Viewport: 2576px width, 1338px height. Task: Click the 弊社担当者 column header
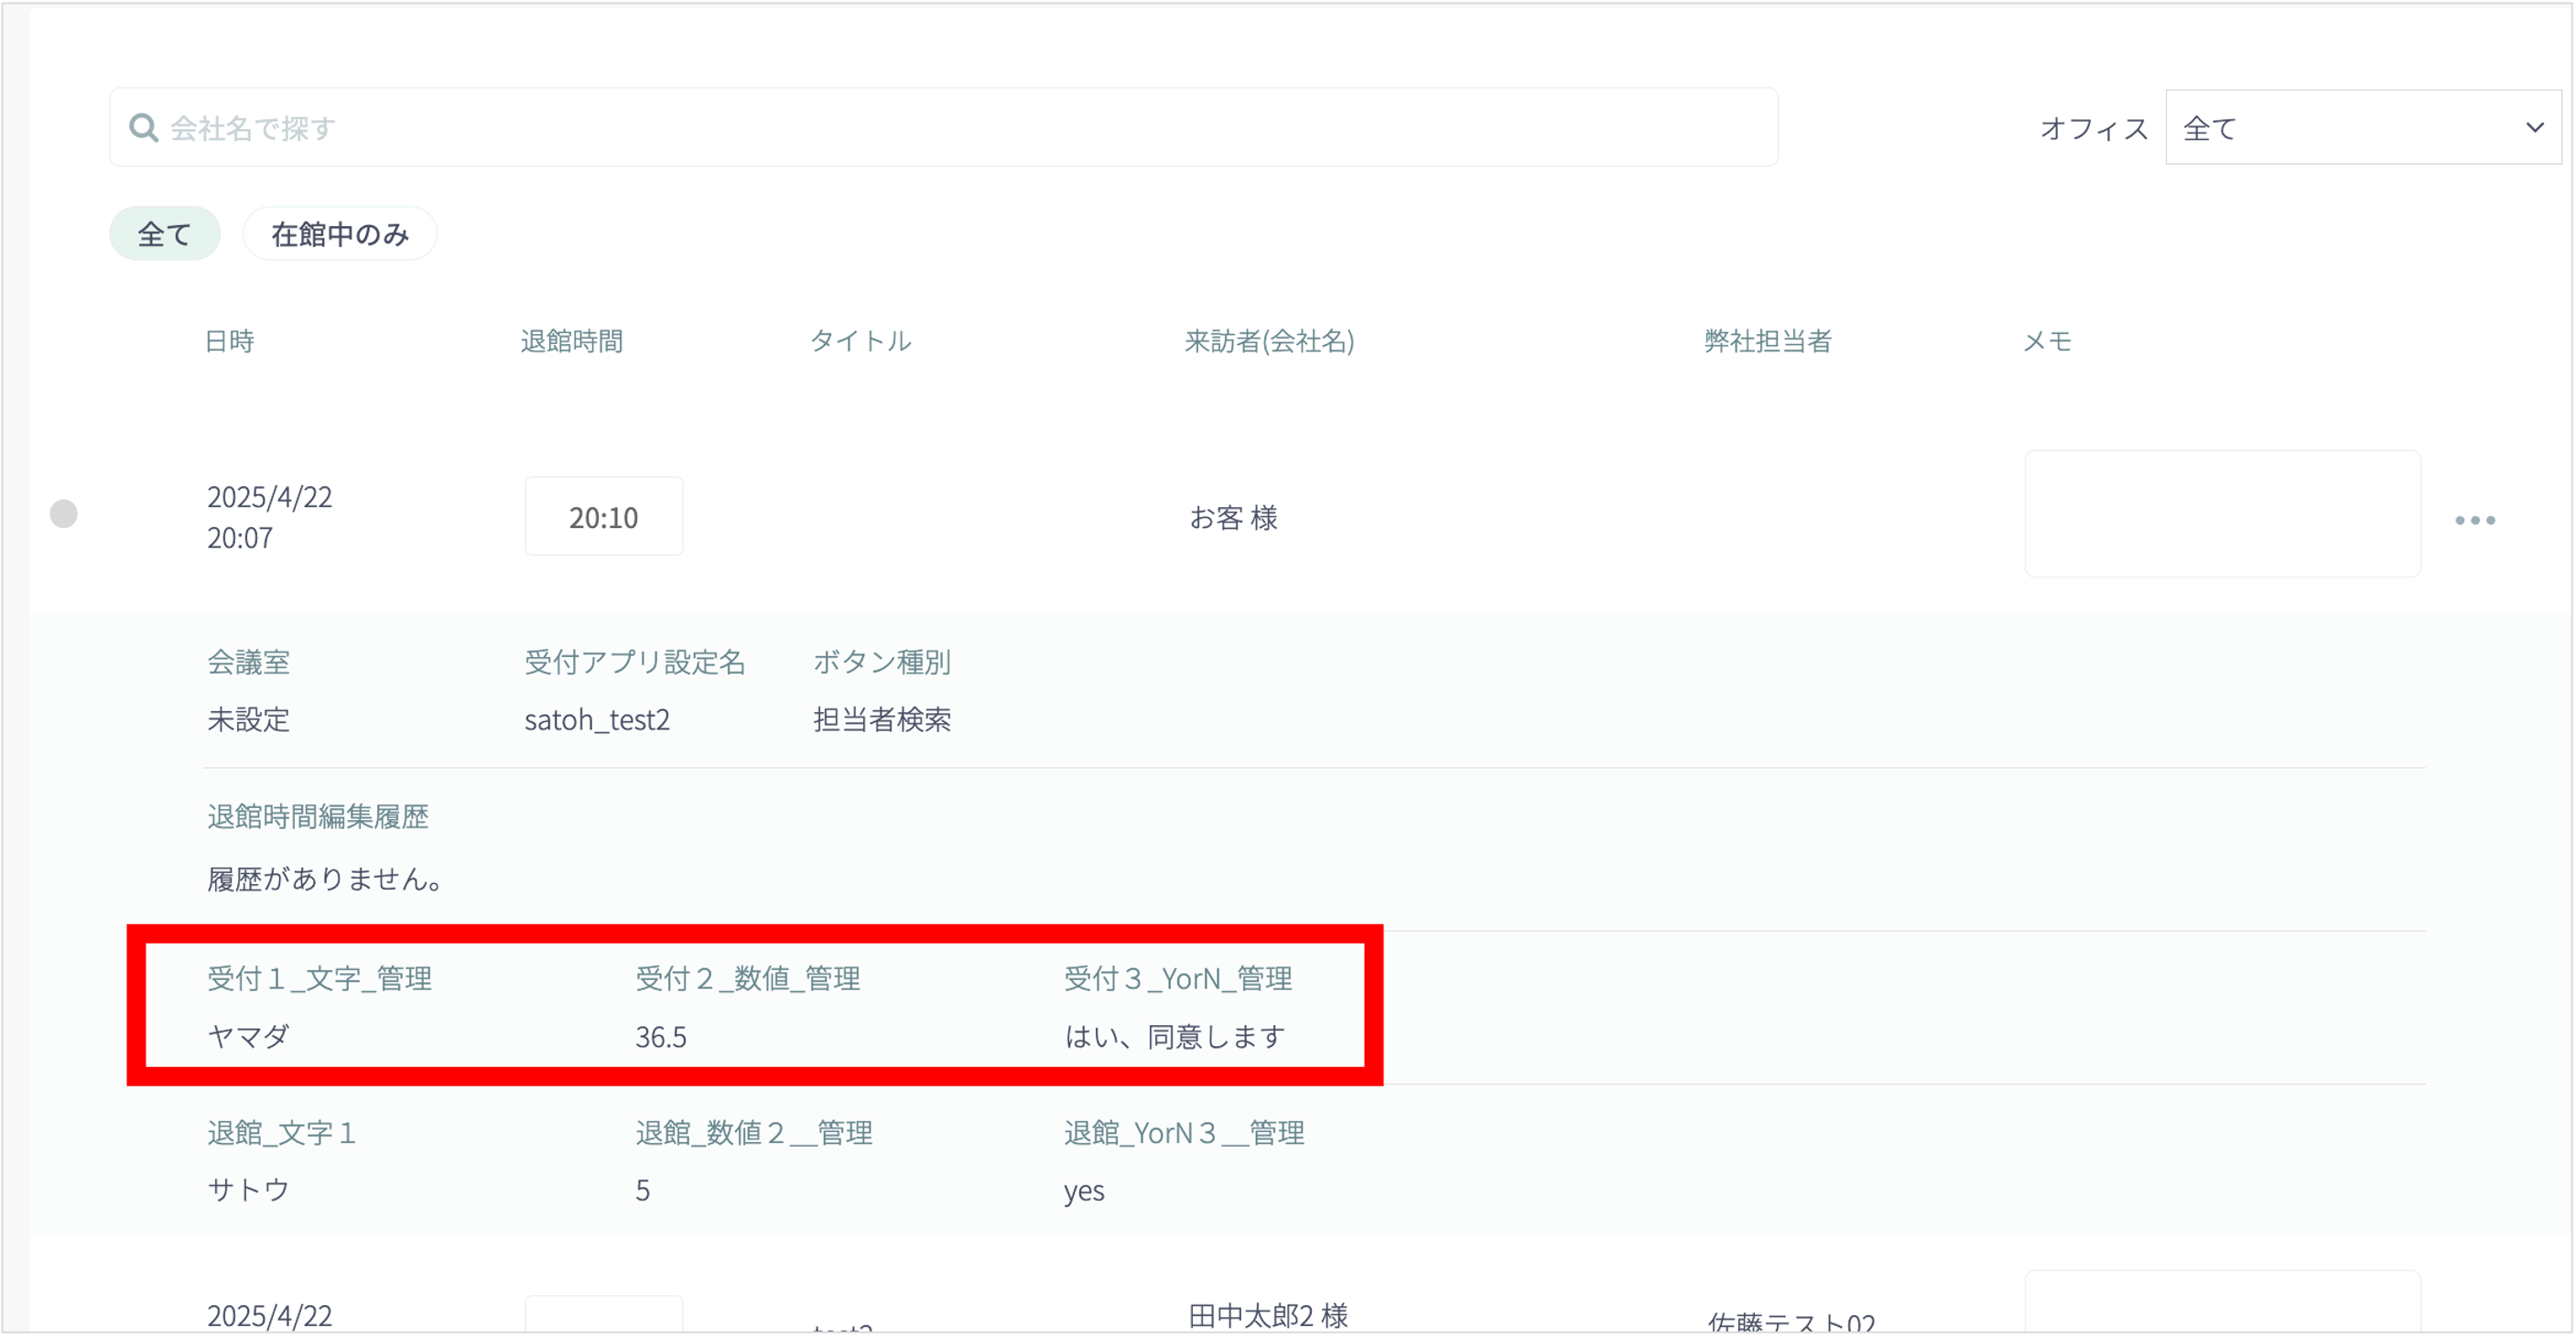[1768, 342]
